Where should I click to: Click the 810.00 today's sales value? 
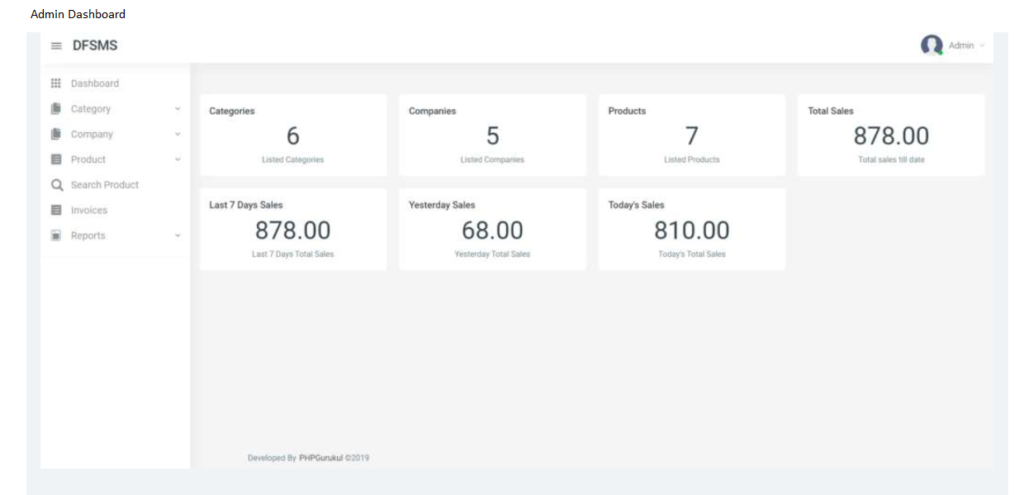692,231
